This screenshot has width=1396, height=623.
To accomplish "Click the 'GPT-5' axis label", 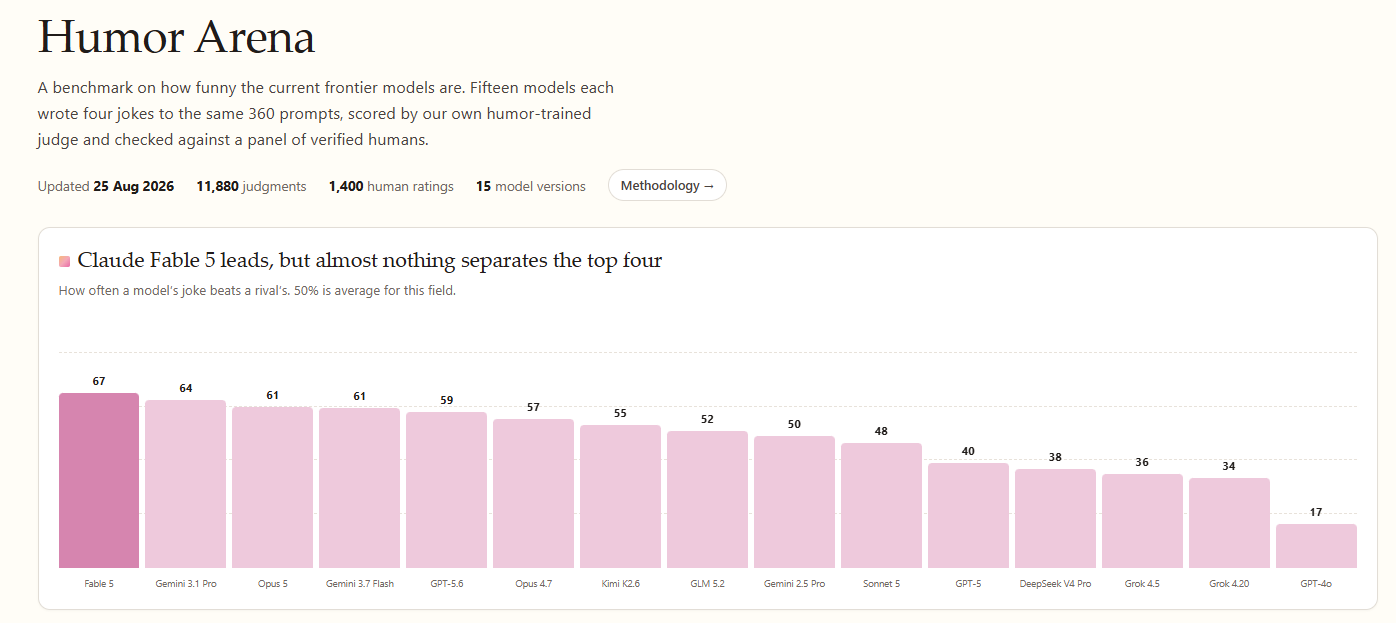I will click(969, 584).
